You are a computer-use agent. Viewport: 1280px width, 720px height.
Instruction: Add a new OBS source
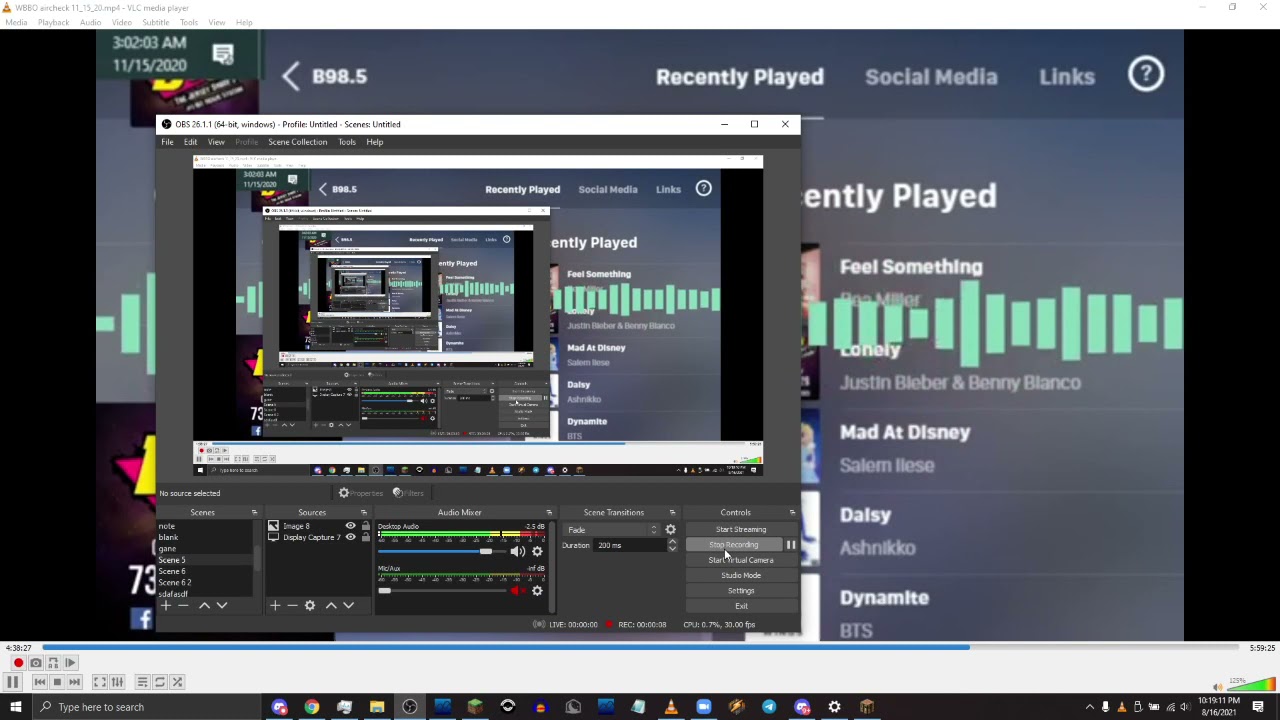point(275,605)
